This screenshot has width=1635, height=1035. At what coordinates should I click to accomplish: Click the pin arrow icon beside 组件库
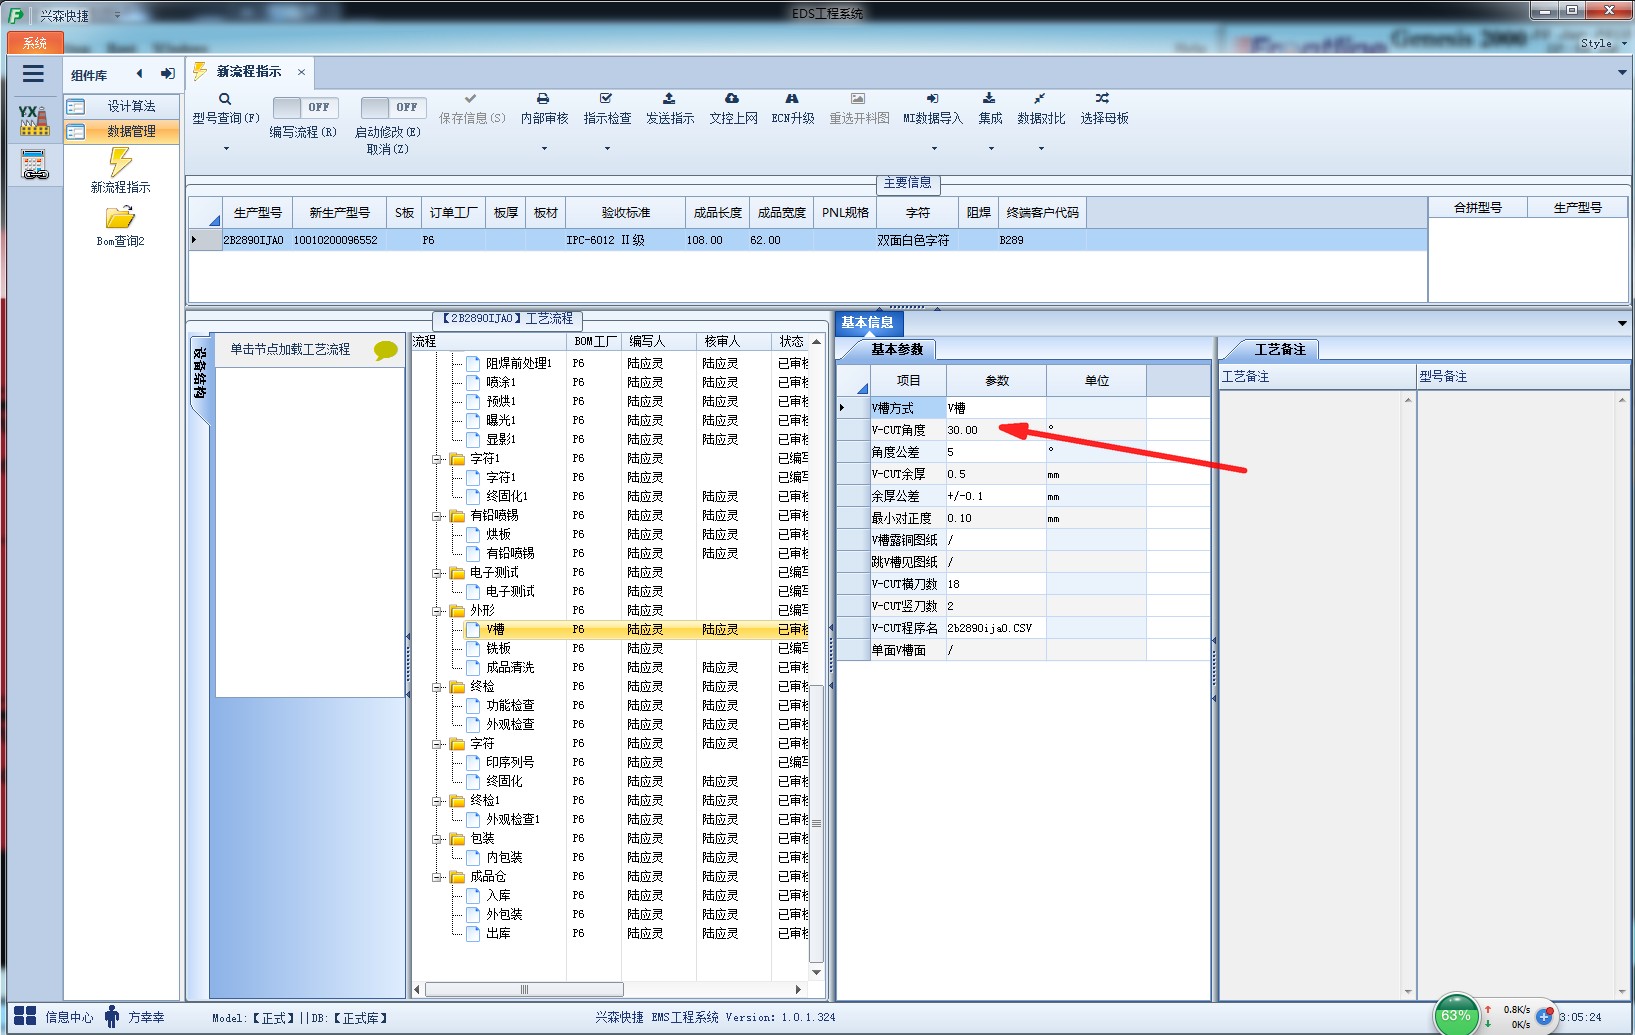tap(167, 73)
